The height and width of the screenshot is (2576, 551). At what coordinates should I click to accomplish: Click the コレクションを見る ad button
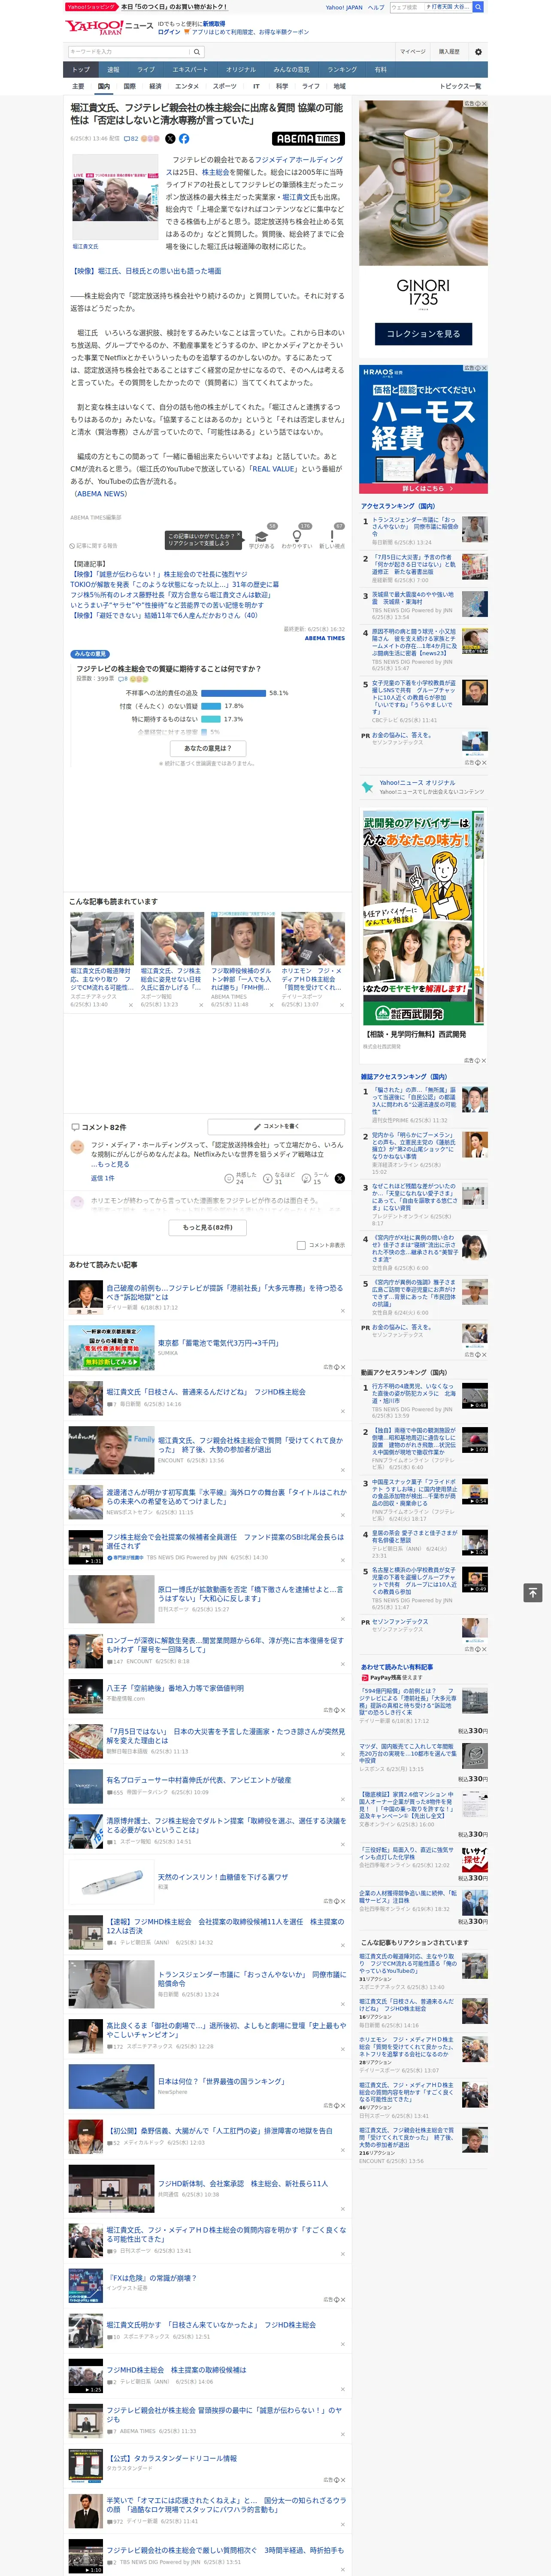point(423,334)
